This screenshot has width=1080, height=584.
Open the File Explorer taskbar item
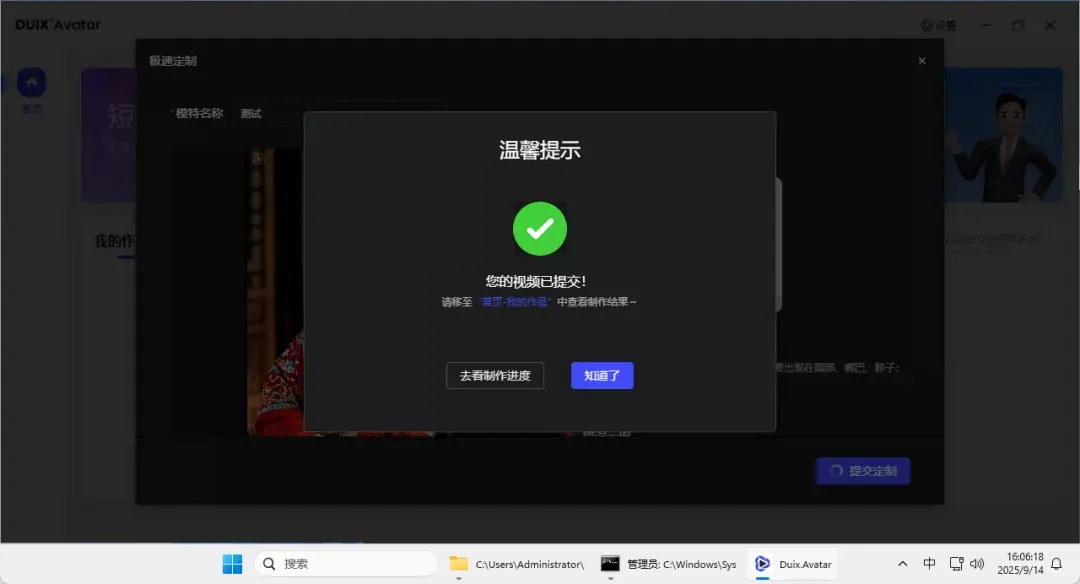click(x=517, y=564)
